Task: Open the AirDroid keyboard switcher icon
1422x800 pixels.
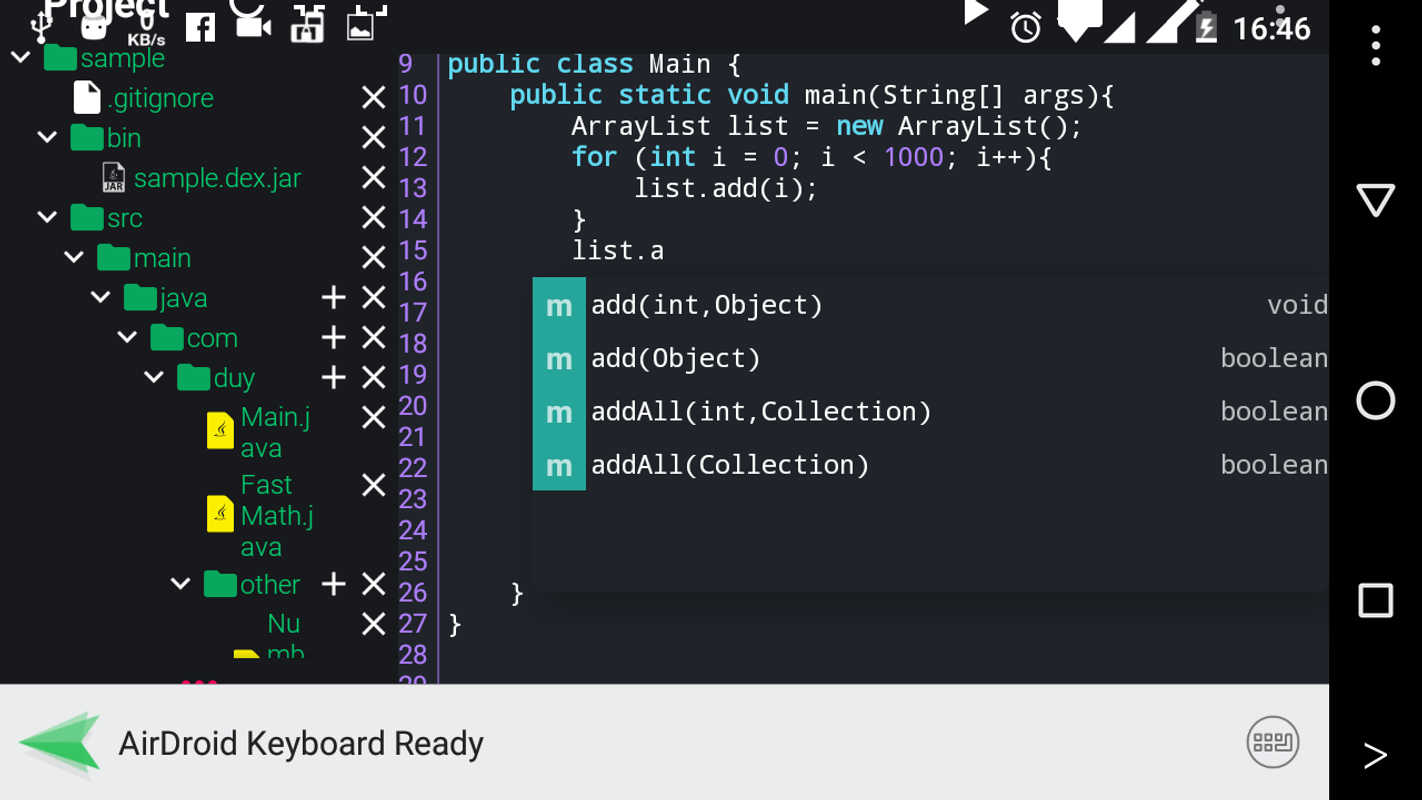Action: pos(1272,742)
